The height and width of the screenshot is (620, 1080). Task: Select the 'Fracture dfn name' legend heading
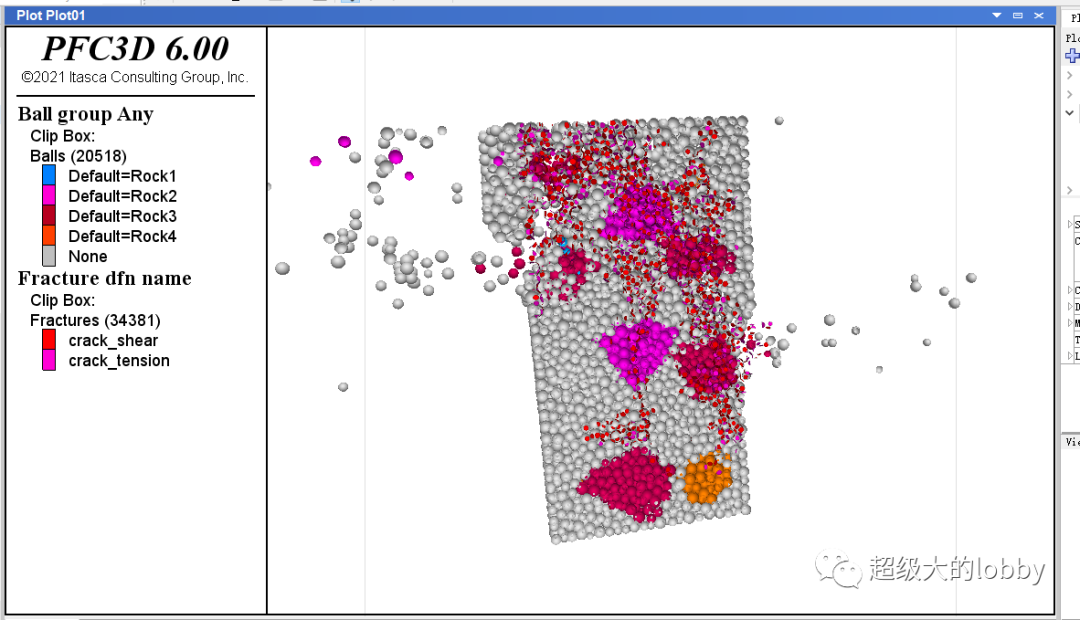105,278
